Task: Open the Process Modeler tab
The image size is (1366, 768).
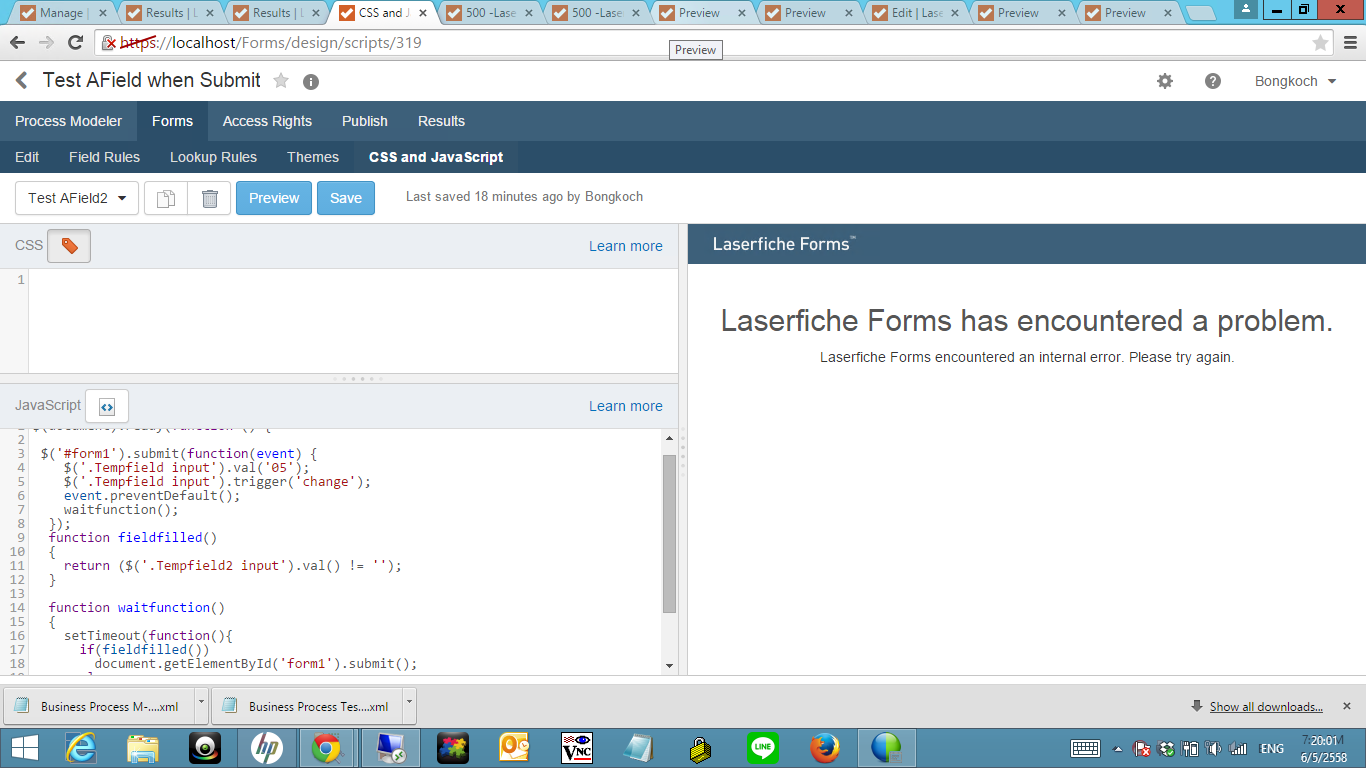Action: pos(68,121)
